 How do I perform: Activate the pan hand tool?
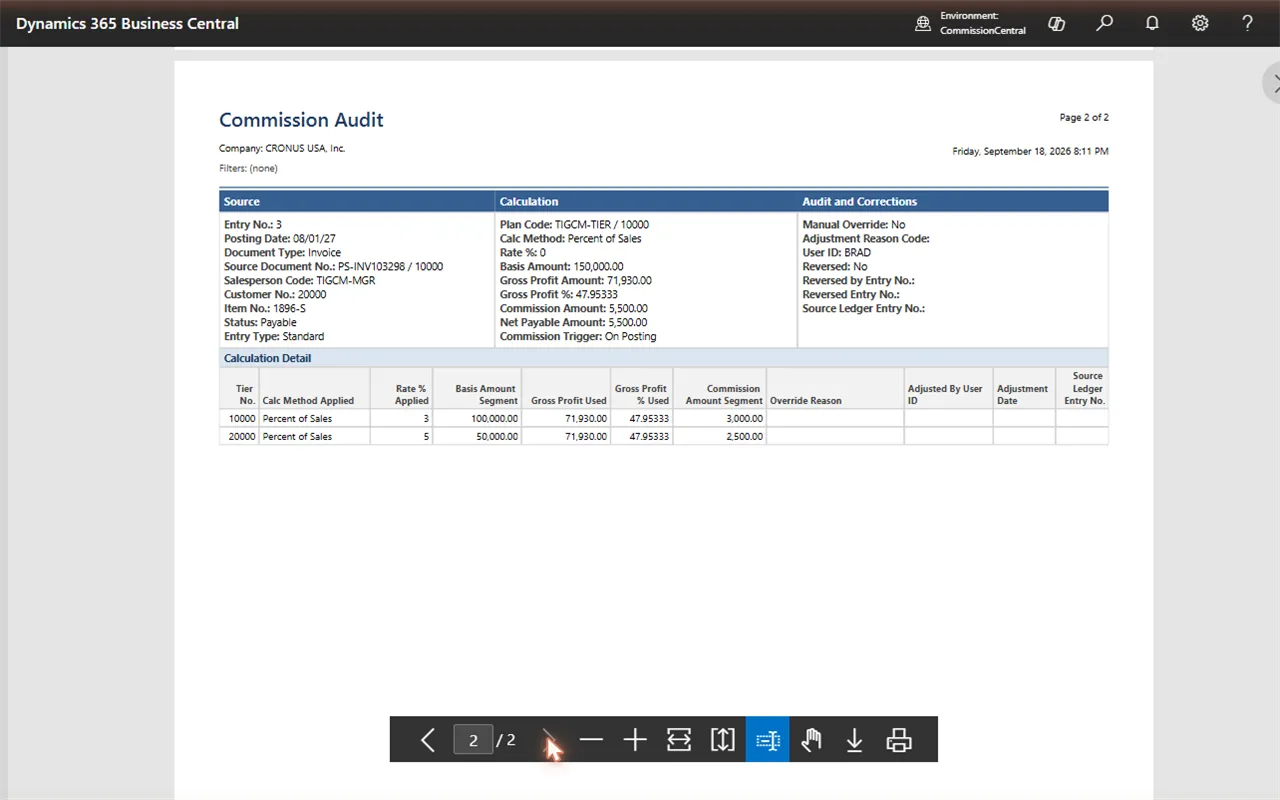811,740
